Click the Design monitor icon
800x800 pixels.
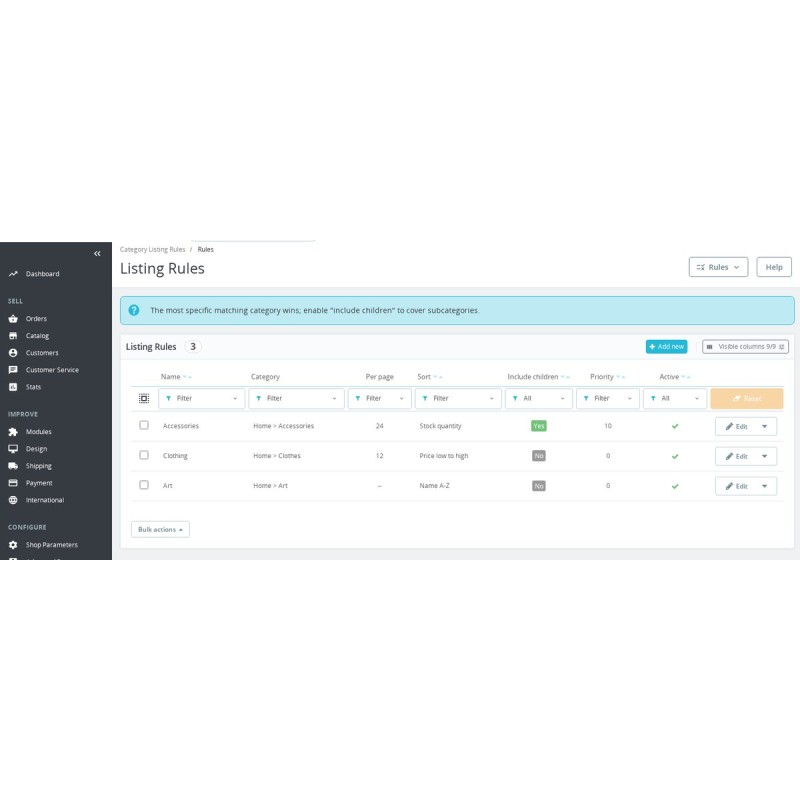point(13,449)
